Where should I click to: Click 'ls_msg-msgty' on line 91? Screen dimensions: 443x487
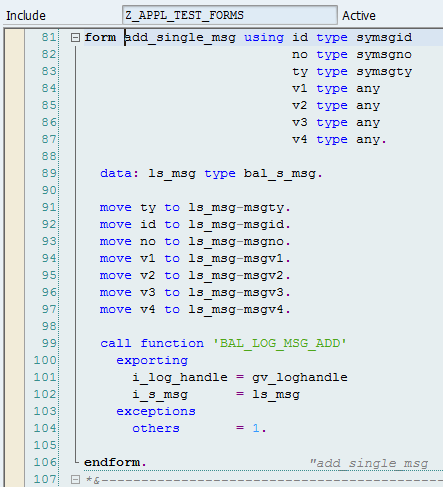pos(236,208)
